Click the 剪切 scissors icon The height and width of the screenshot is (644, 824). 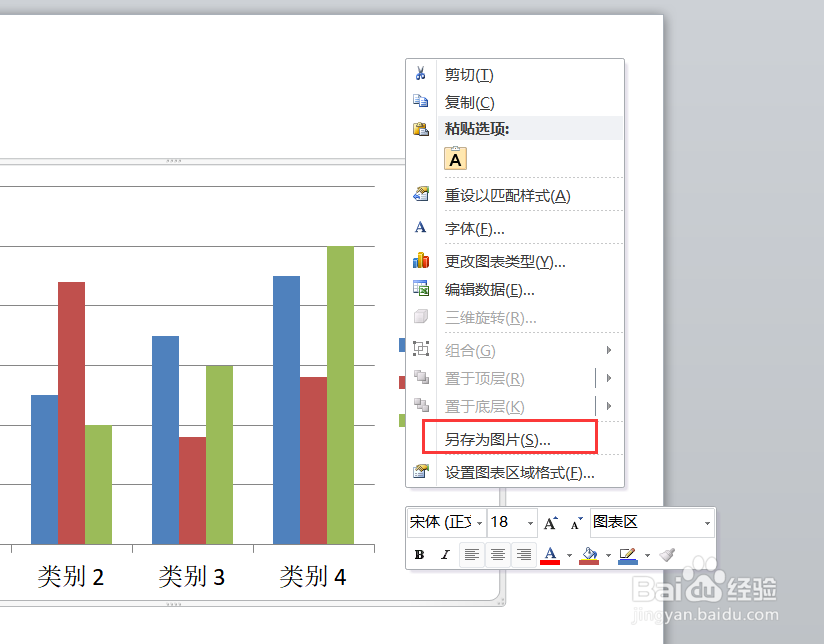coord(422,74)
